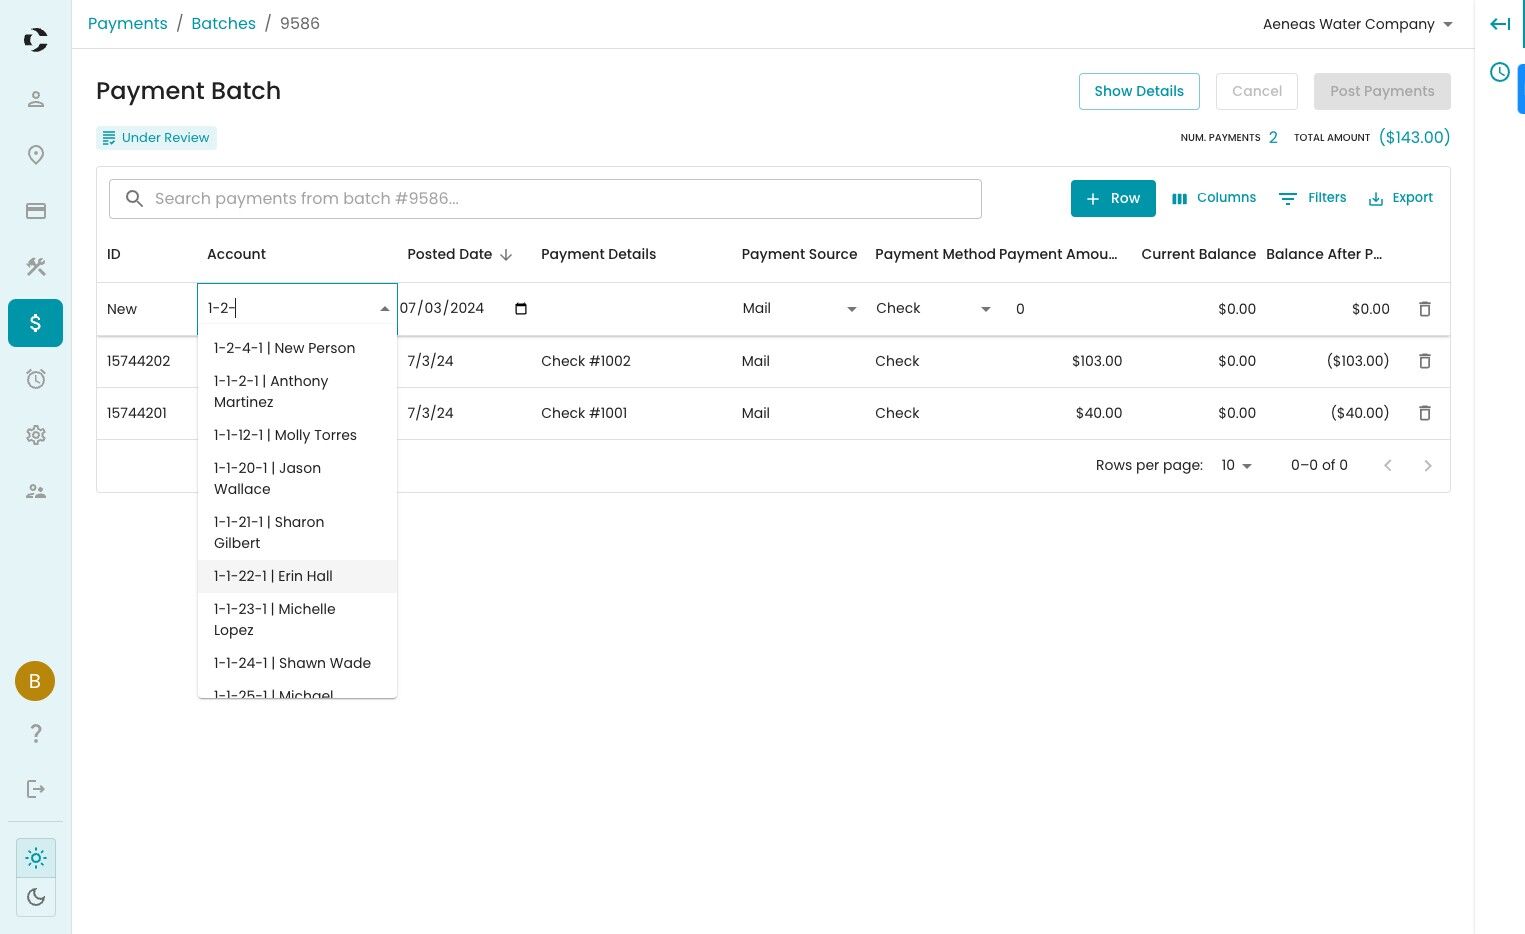Click the Check #1002 cell
The image size is (1525, 934).
pyautogui.click(x=586, y=361)
